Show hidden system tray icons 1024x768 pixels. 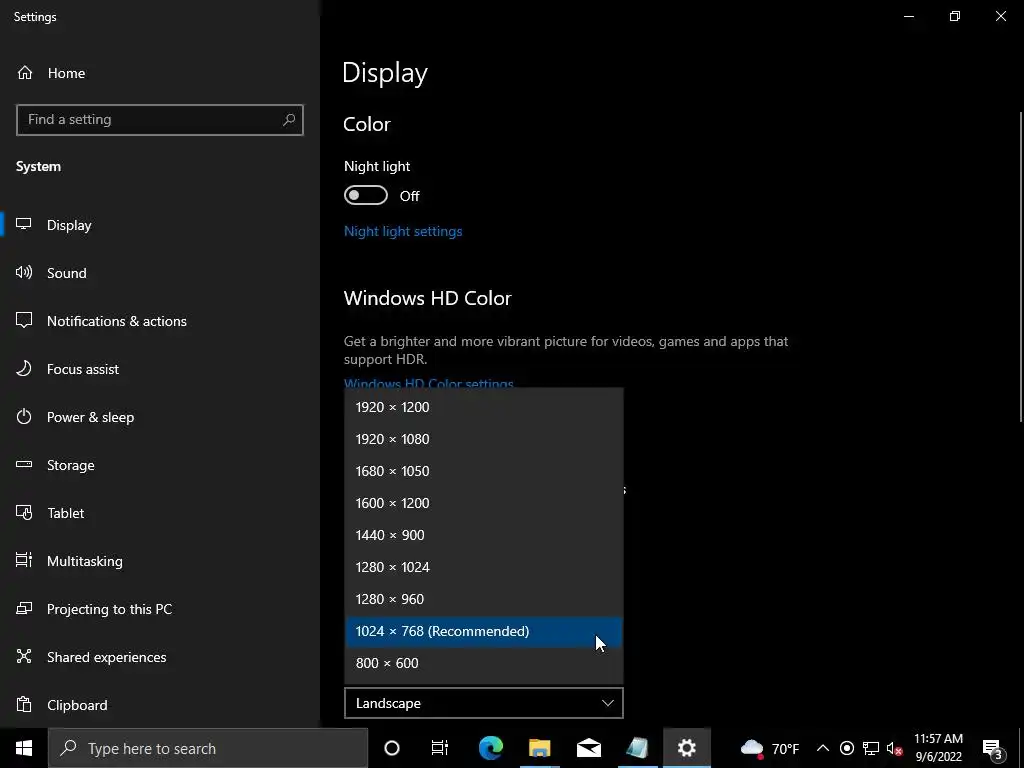[x=823, y=748]
